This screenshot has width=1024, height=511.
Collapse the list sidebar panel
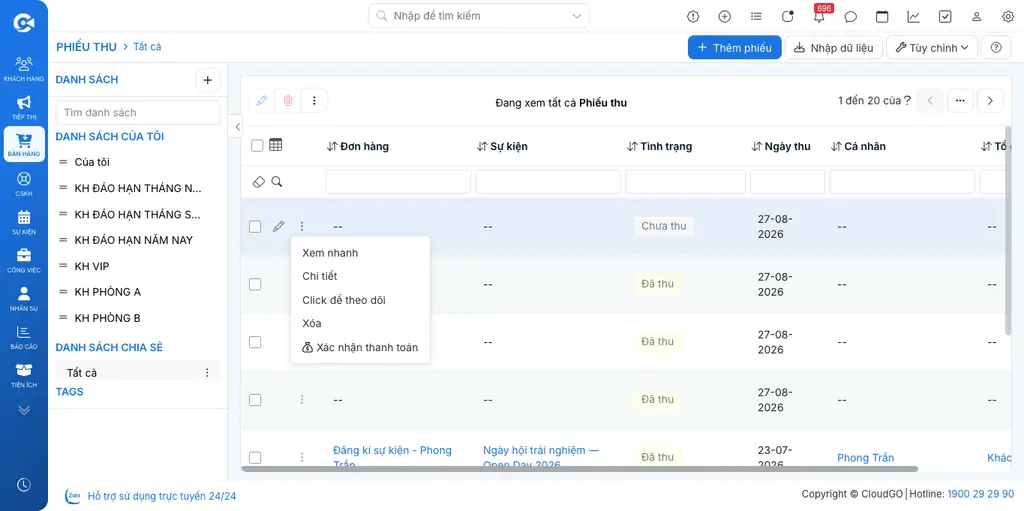(x=237, y=126)
